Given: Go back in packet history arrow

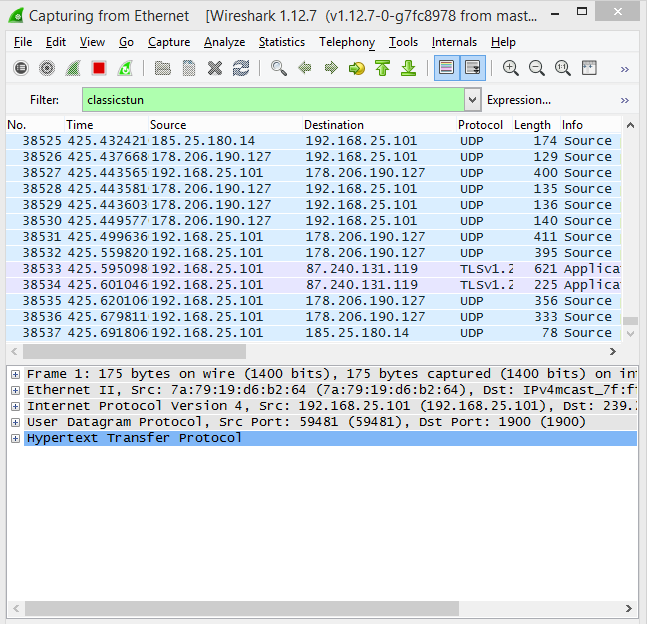Looking at the screenshot, I should [305, 68].
